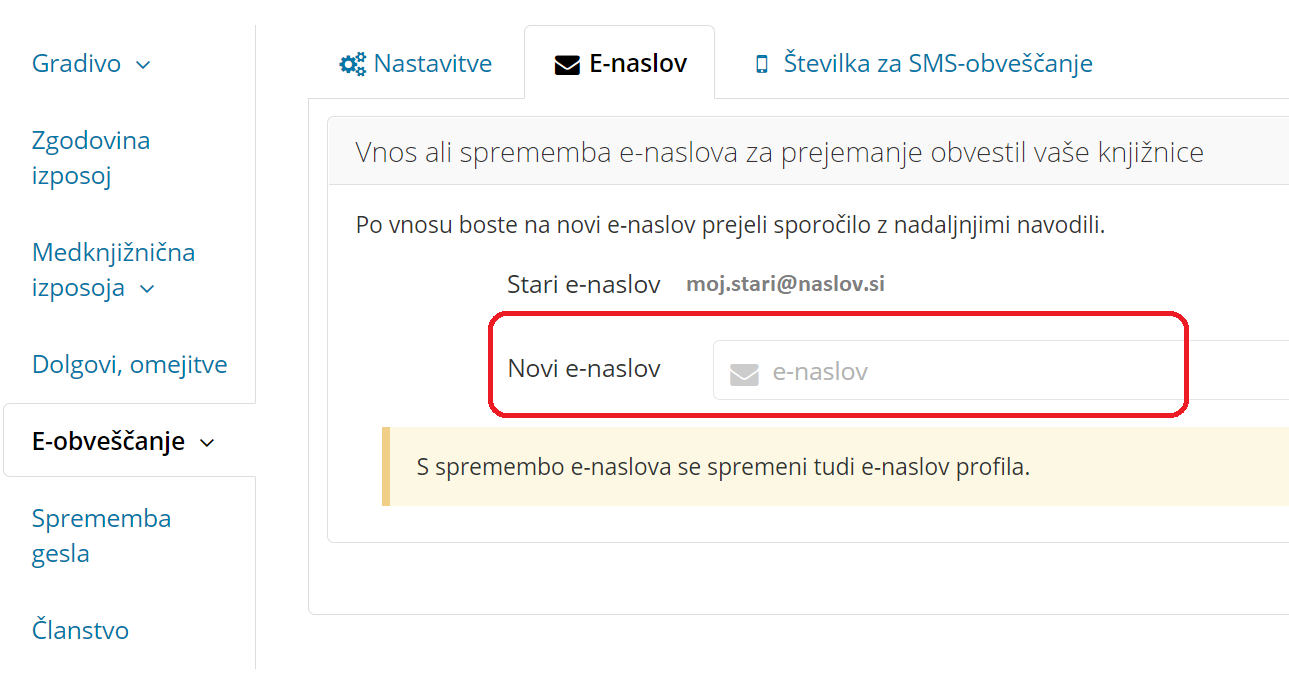This screenshot has height=678, width=1289.
Task: Click the envelope icon inside e-naslov field
Action: click(x=744, y=373)
